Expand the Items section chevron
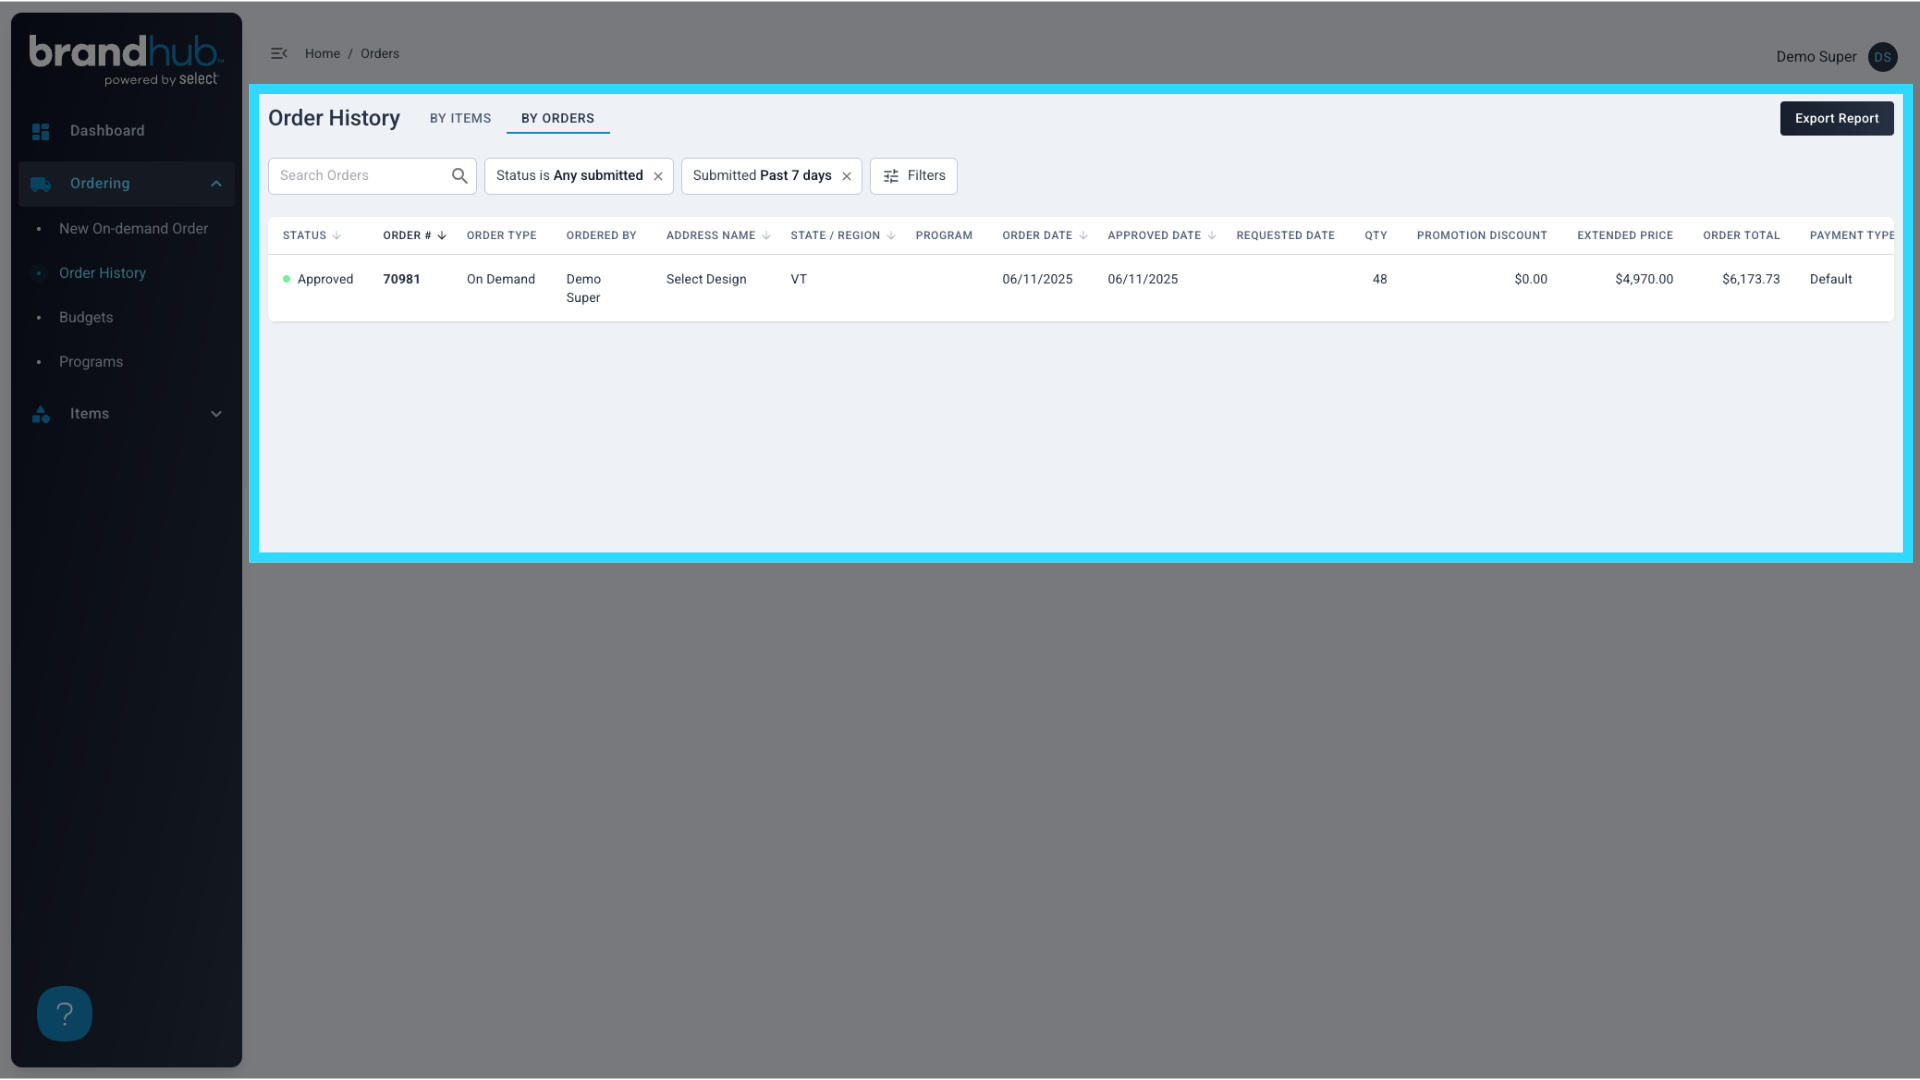Viewport: 1920px width, 1080px height. [x=216, y=413]
